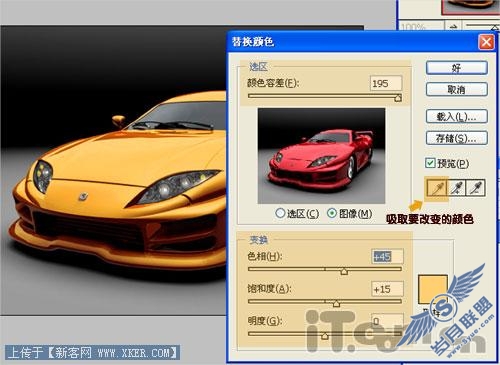Click the red car preview thumbnail in dialog
The image size is (500, 365).
[321, 156]
